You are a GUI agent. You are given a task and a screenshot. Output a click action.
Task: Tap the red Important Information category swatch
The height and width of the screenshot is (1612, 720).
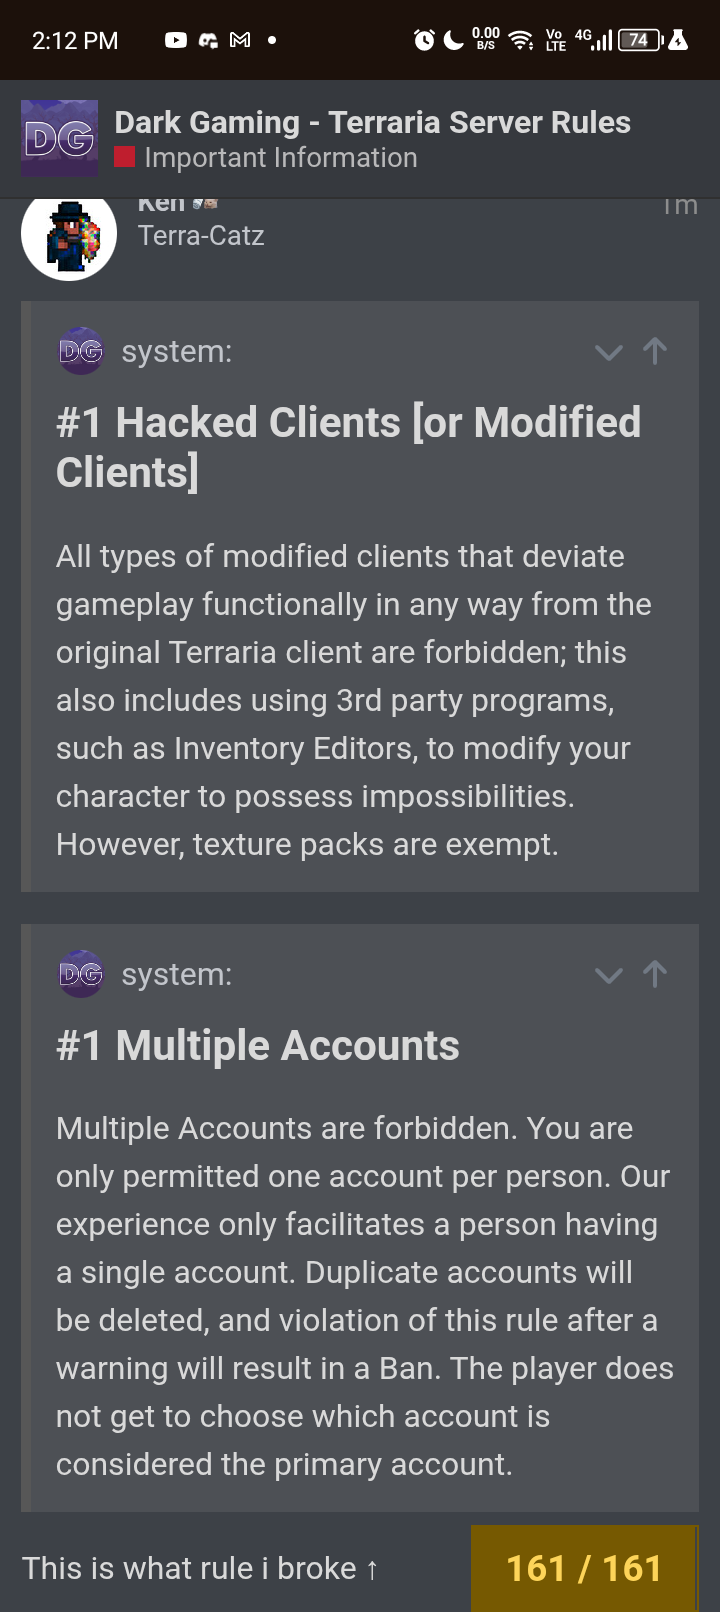(124, 158)
